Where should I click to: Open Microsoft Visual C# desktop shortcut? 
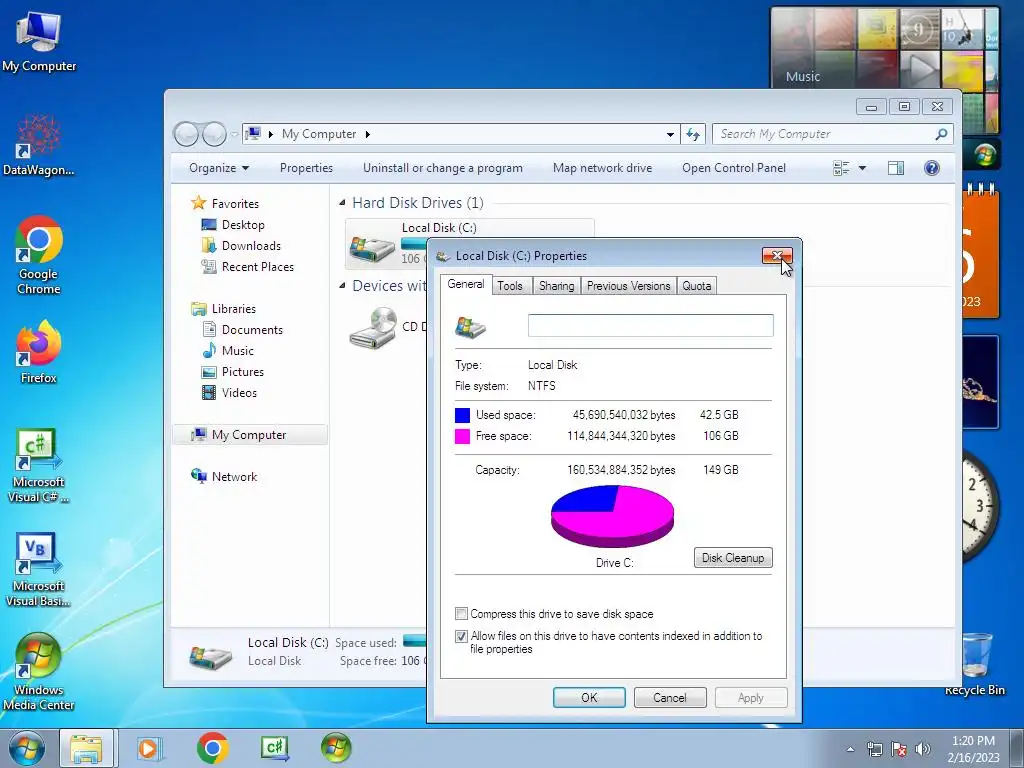tap(39, 465)
